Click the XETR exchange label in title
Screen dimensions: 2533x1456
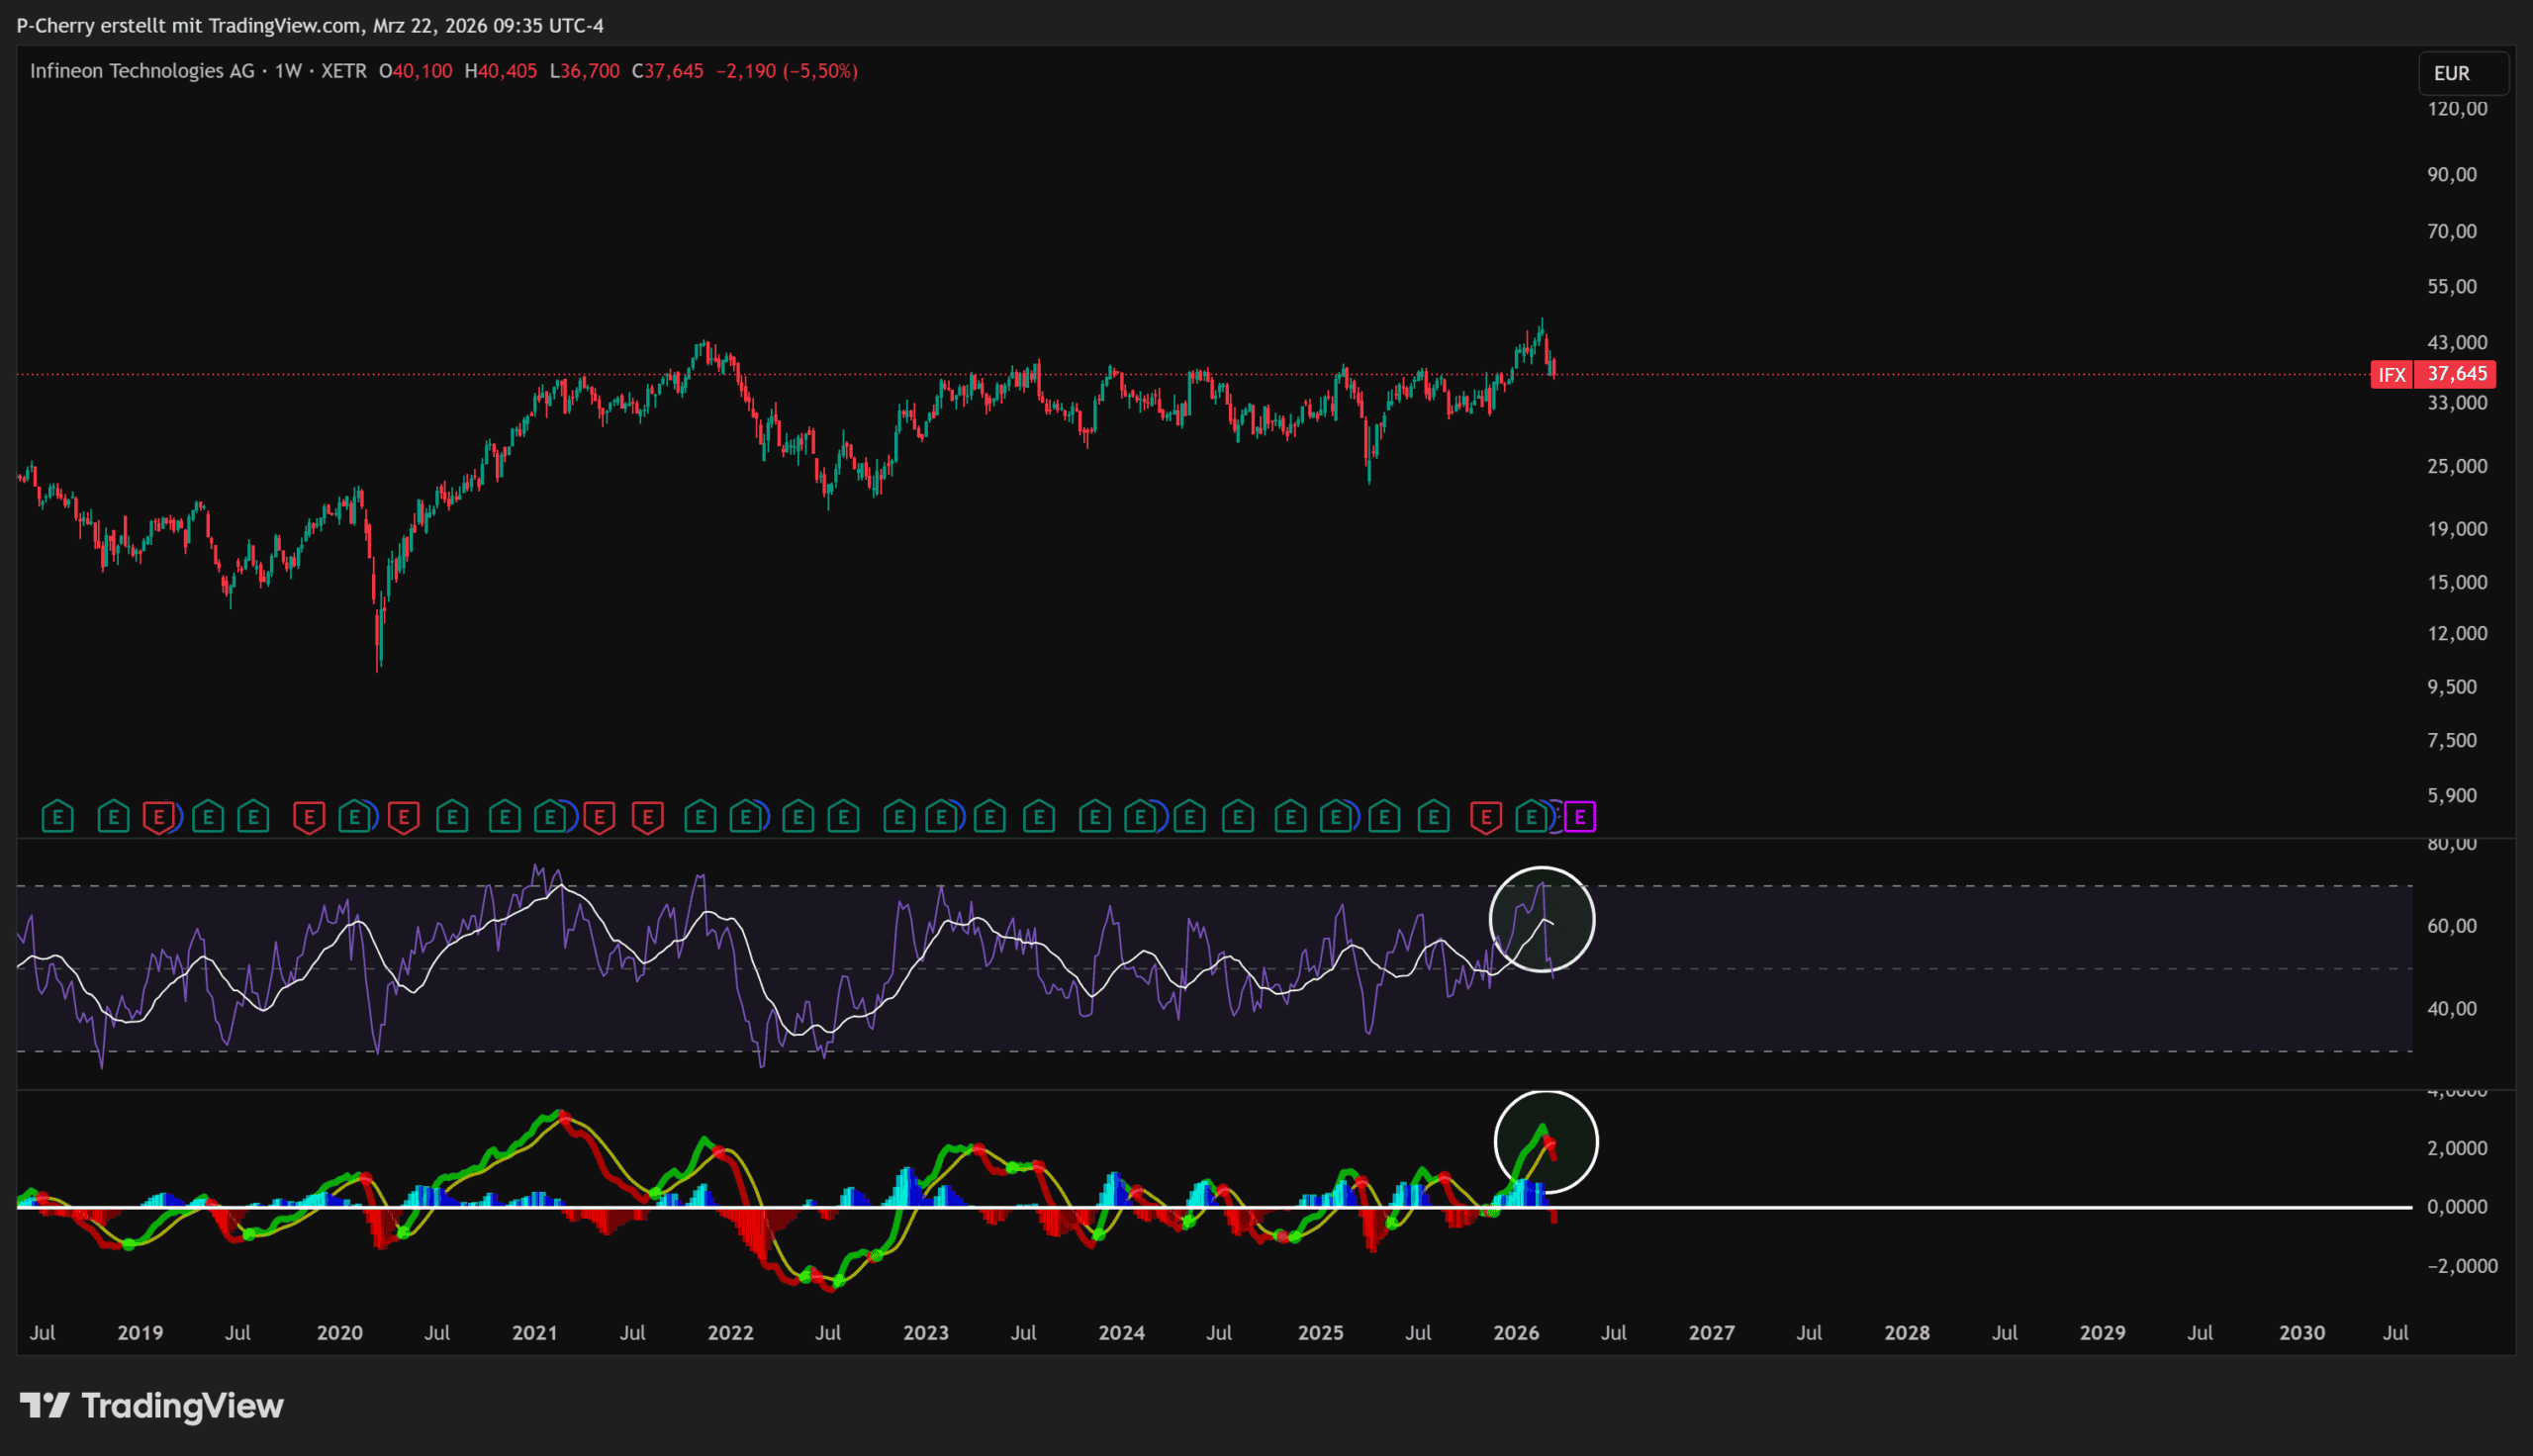point(344,71)
